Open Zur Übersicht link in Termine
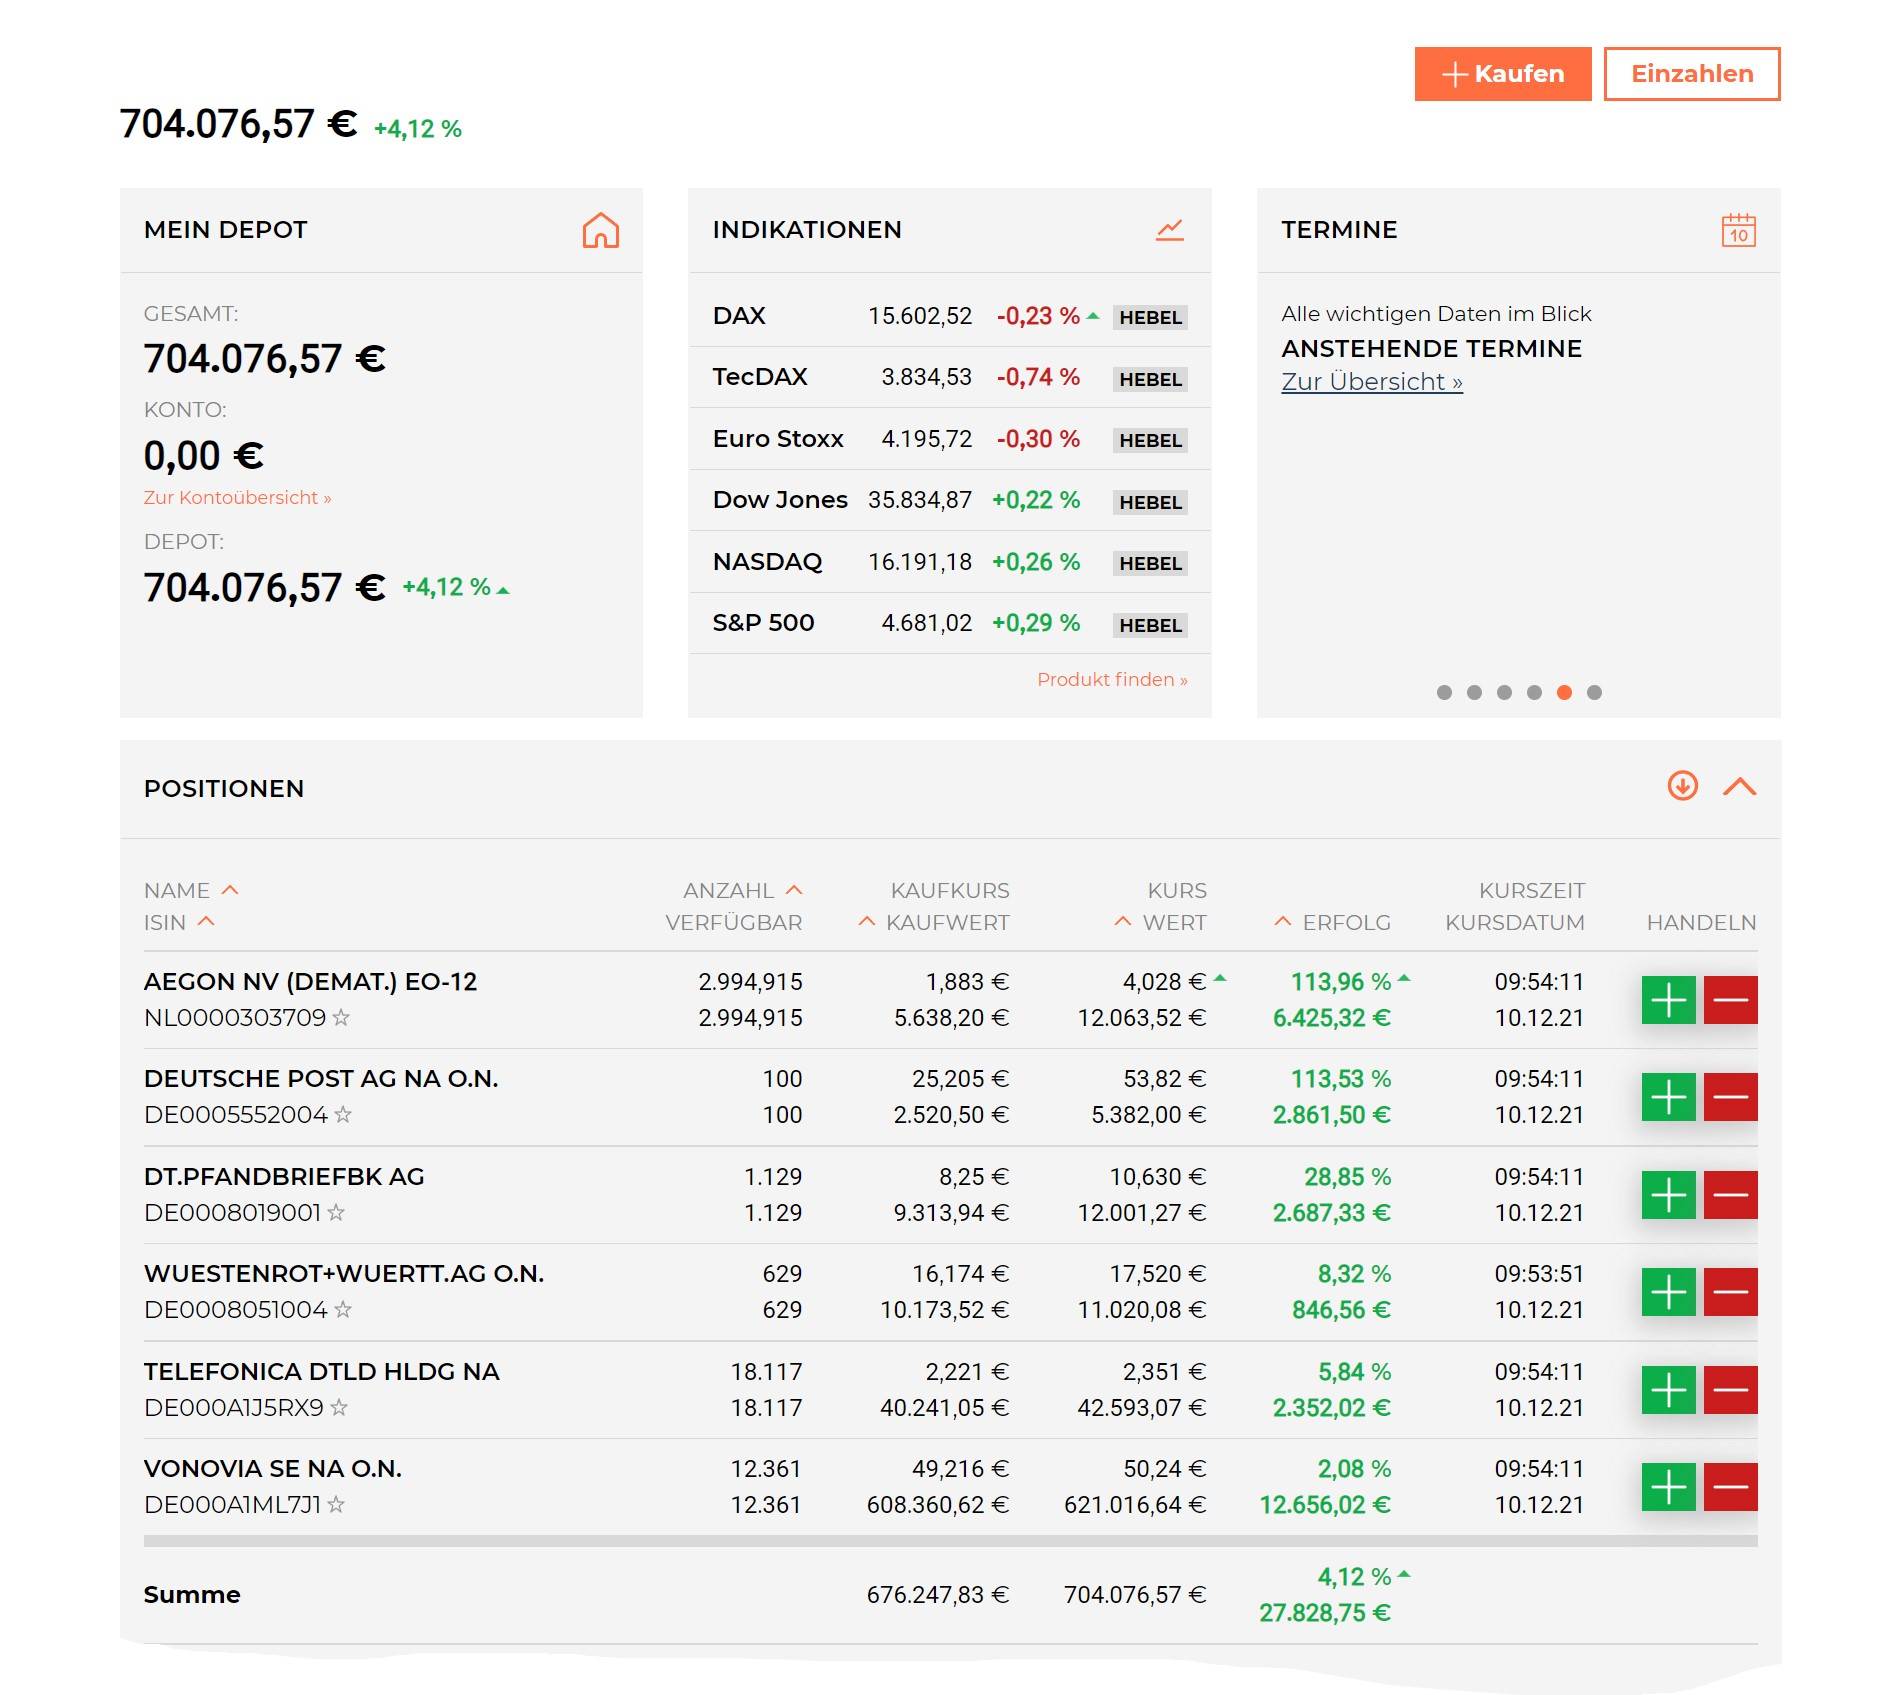This screenshot has width=1900, height=1695. 1372,382
